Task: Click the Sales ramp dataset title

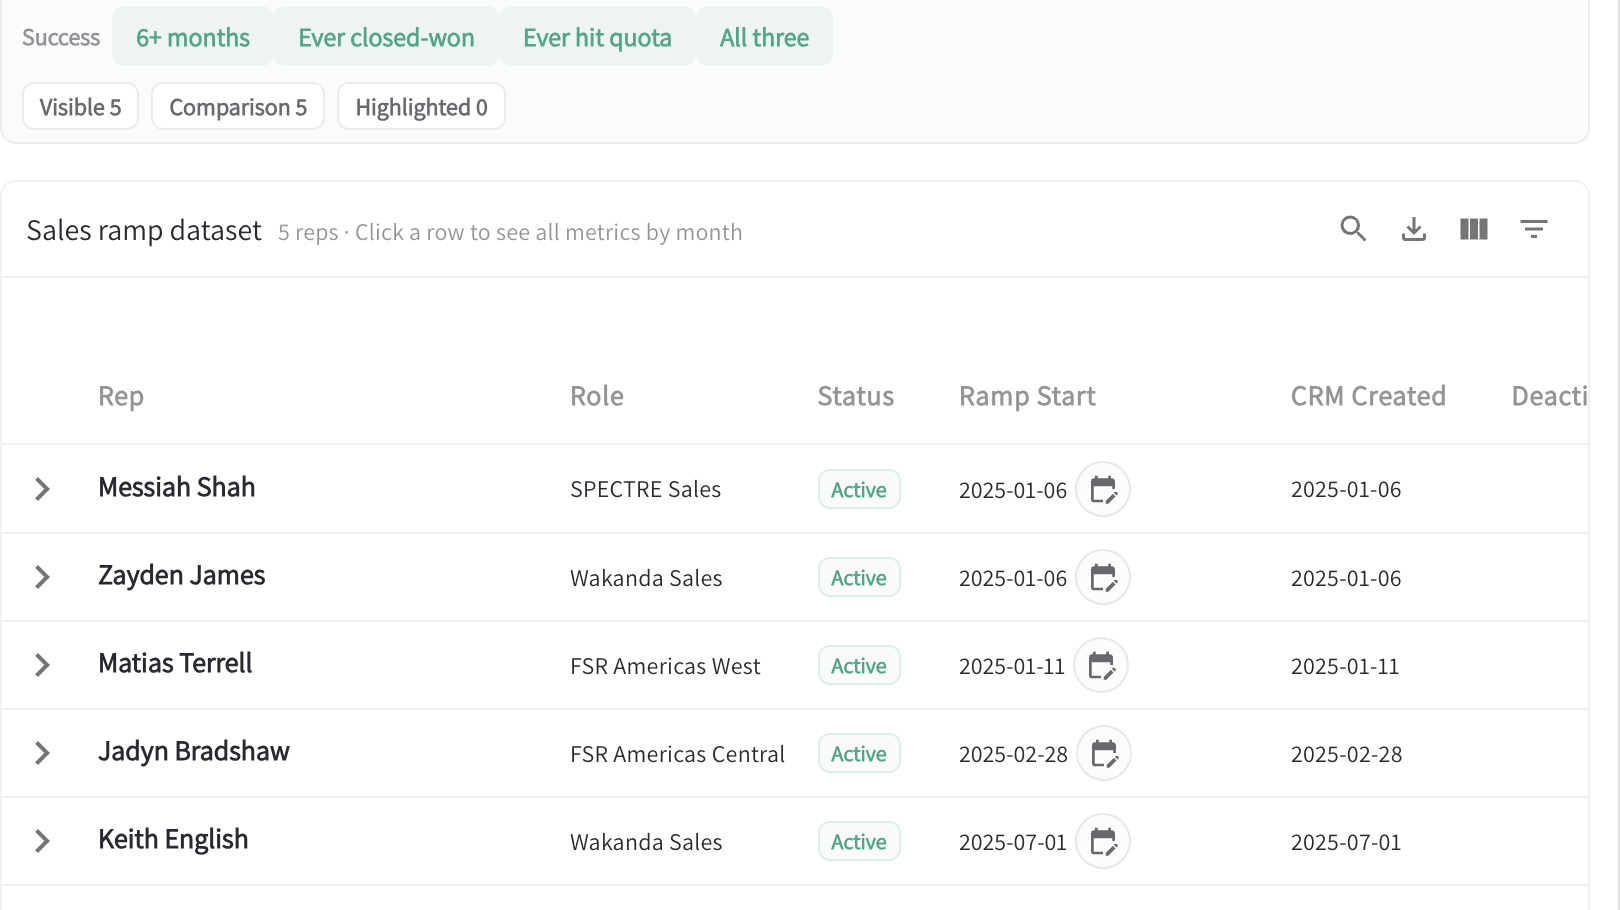Action: [x=144, y=231]
